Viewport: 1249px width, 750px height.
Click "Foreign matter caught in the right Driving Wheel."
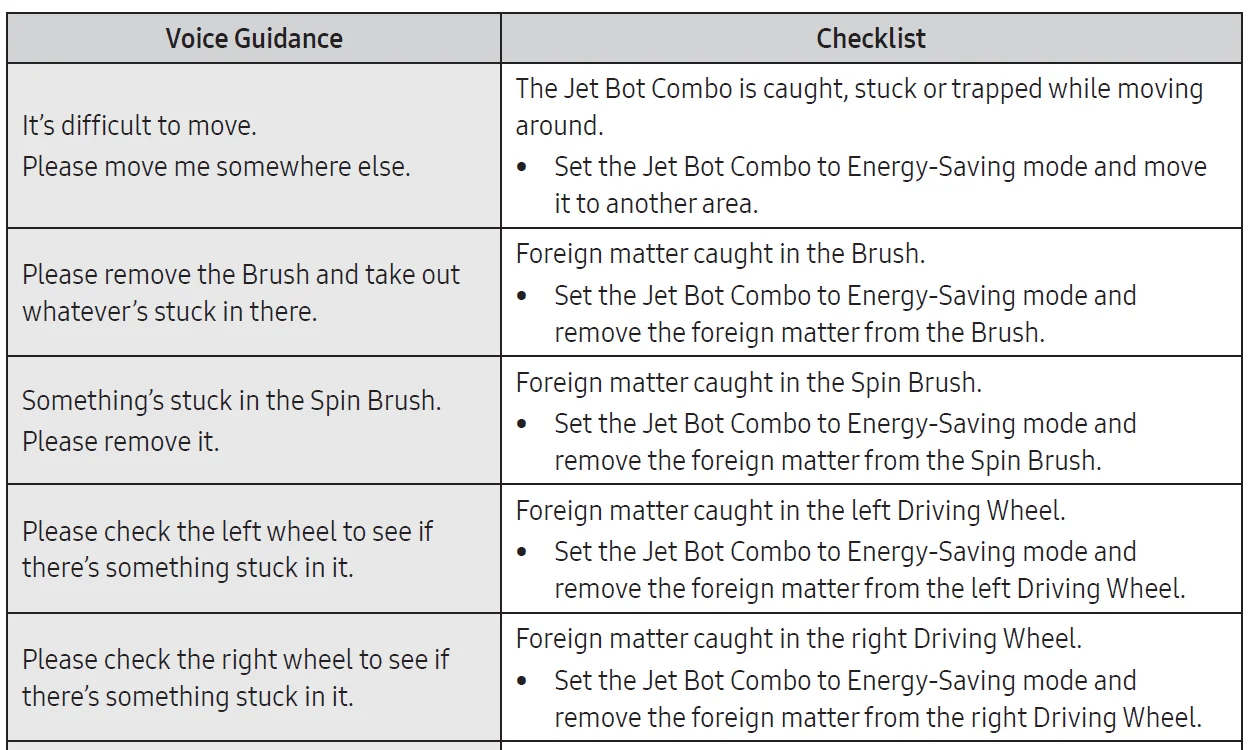click(798, 638)
